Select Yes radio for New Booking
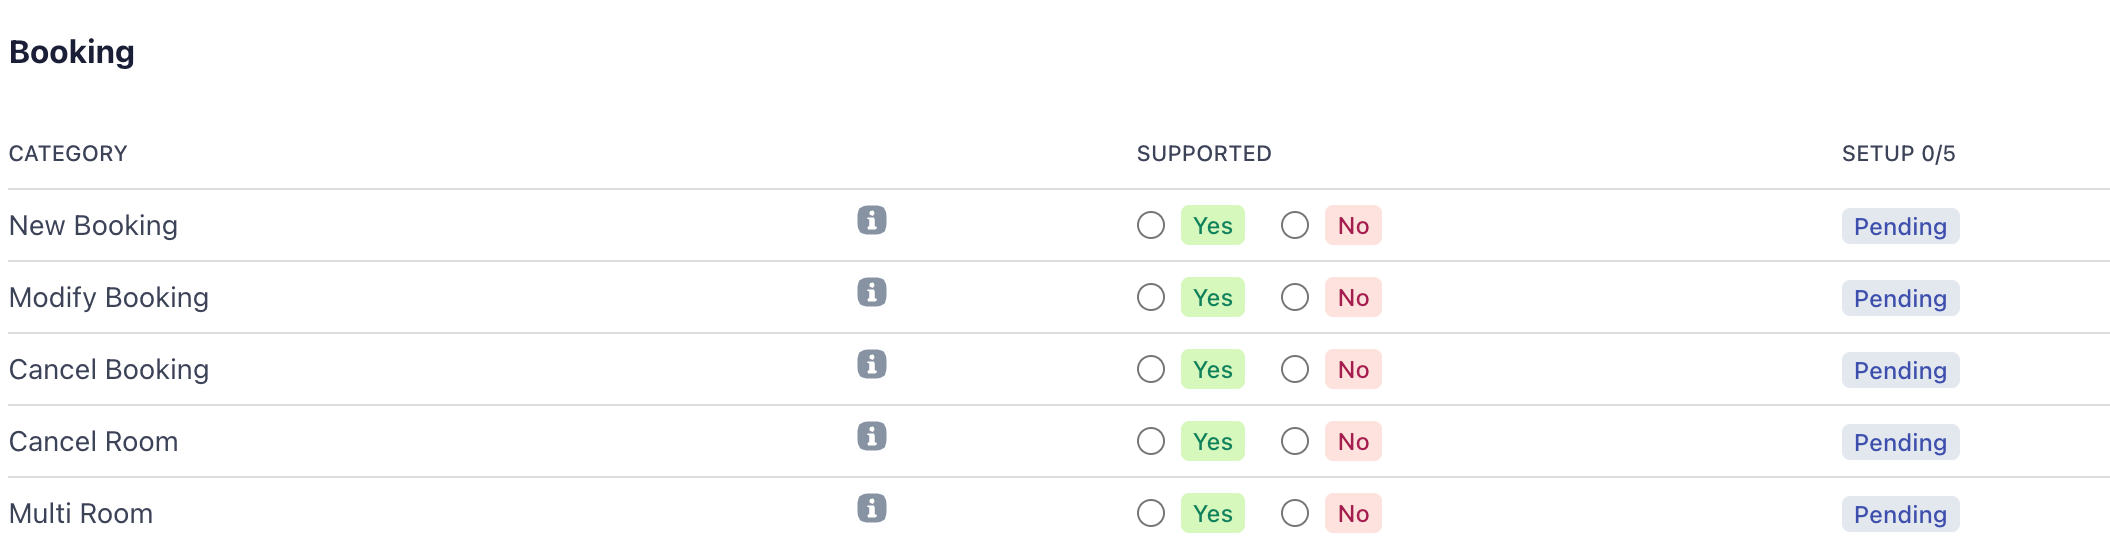The height and width of the screenshot is (548, 2110). [x=1151, y=226]
